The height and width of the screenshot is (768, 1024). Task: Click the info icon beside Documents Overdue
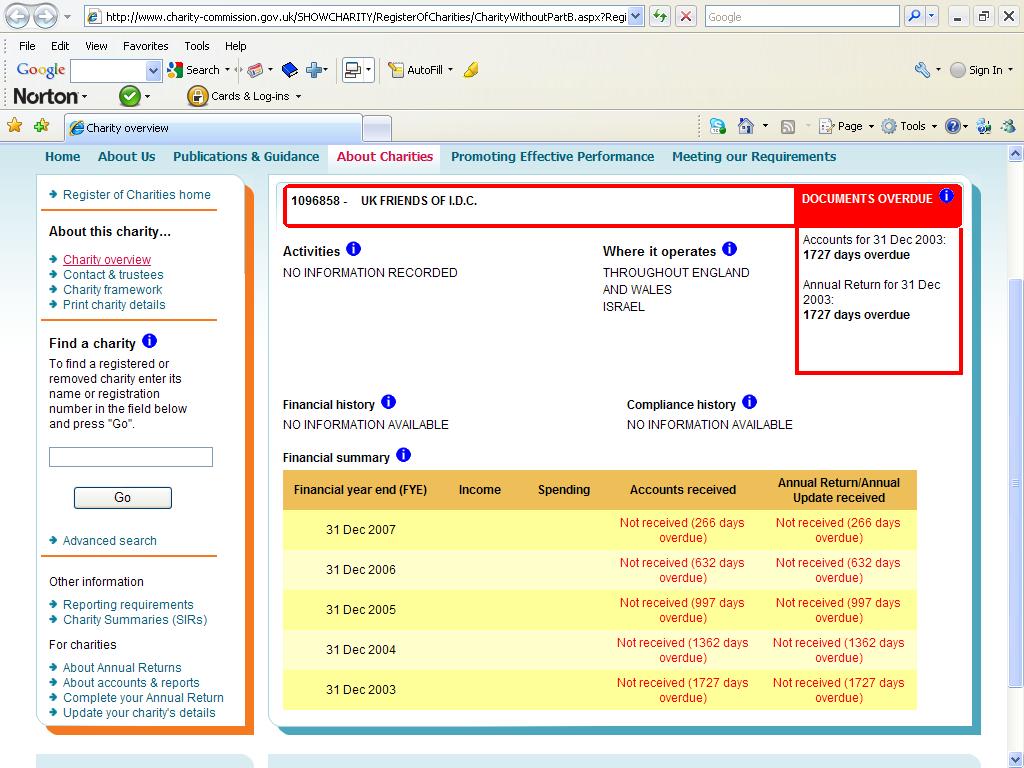coord(946,197)
